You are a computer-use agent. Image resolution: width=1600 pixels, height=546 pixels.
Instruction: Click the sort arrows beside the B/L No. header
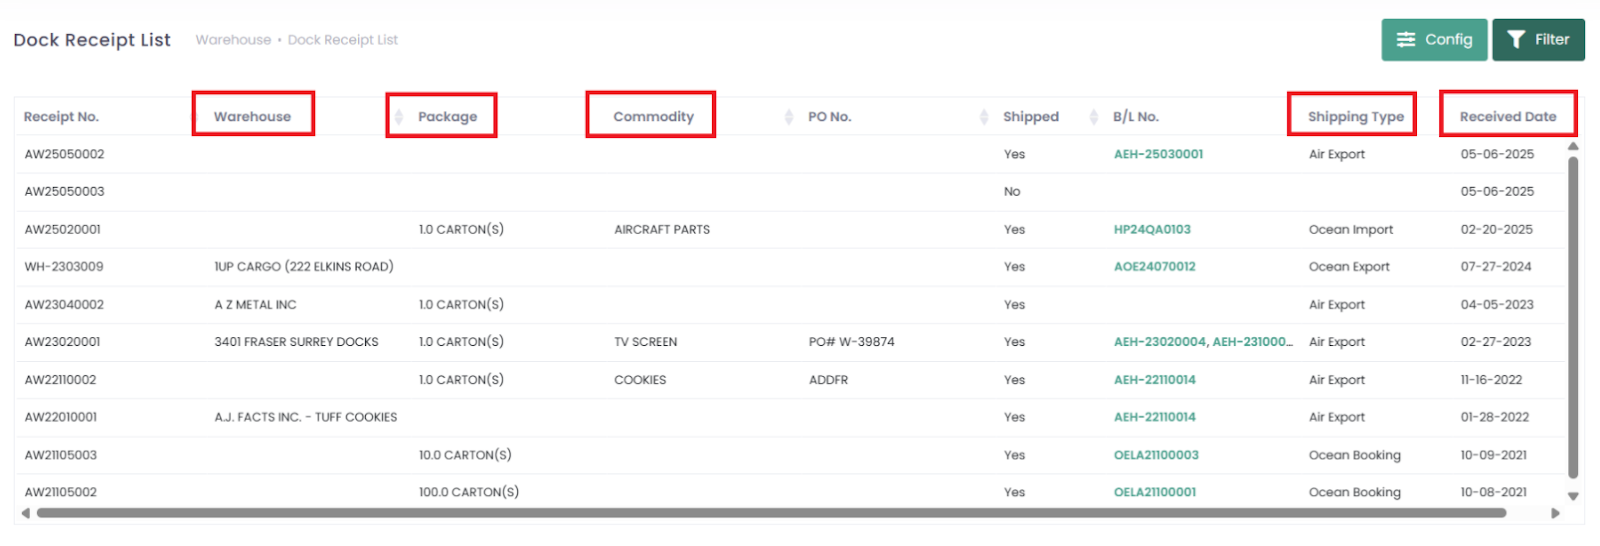[1093, 117]
